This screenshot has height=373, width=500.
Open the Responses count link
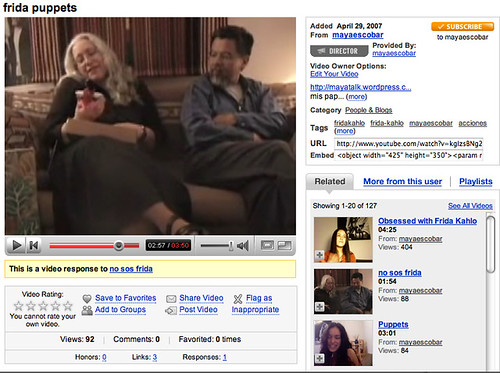[x=225, y=357]
